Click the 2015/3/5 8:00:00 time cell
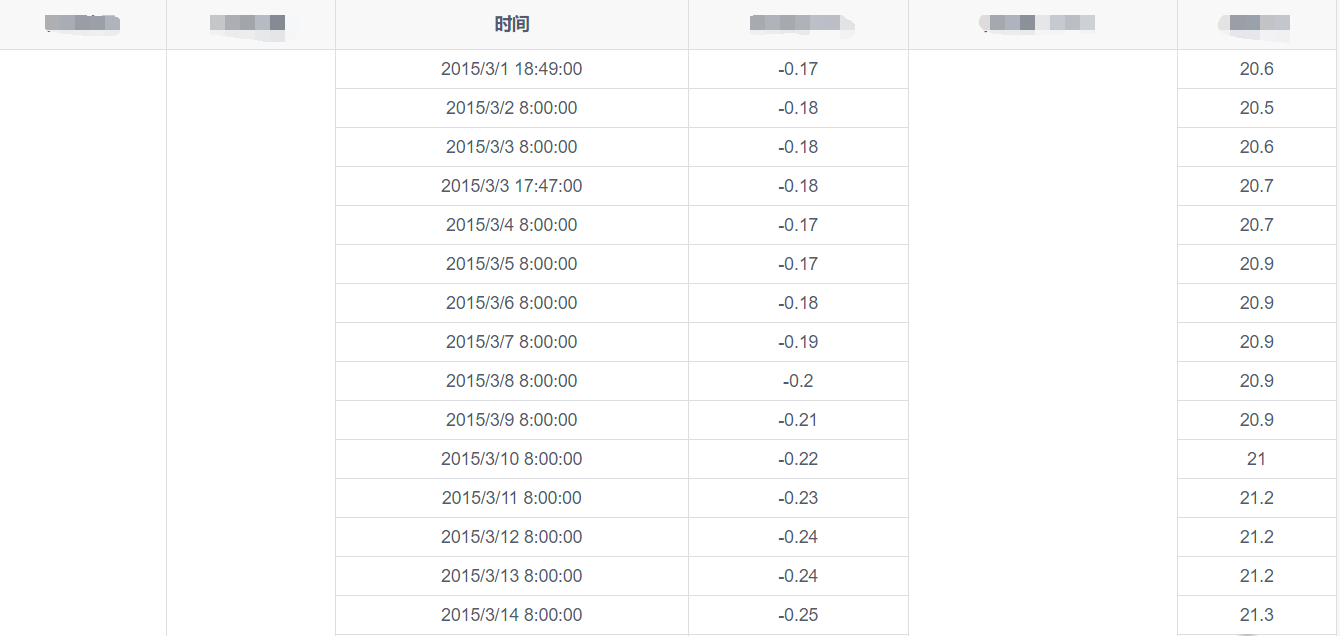 click(x=511, y=264)
